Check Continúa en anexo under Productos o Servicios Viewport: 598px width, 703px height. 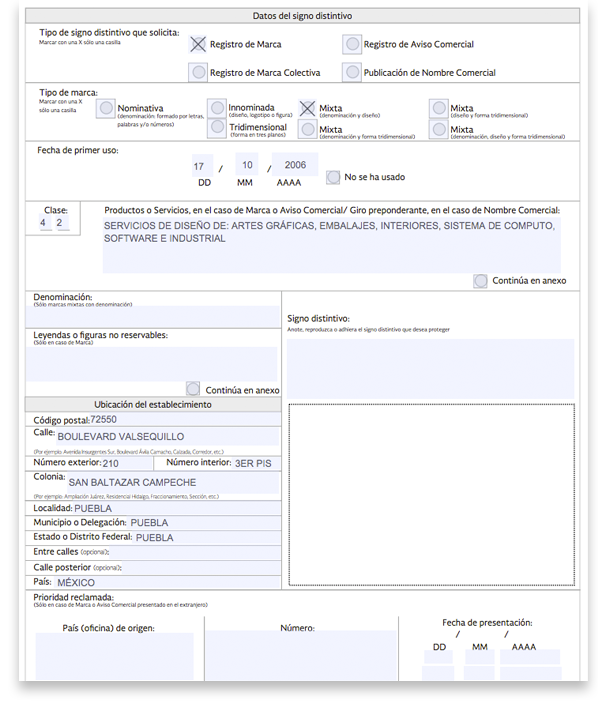(x=480, y=281)
